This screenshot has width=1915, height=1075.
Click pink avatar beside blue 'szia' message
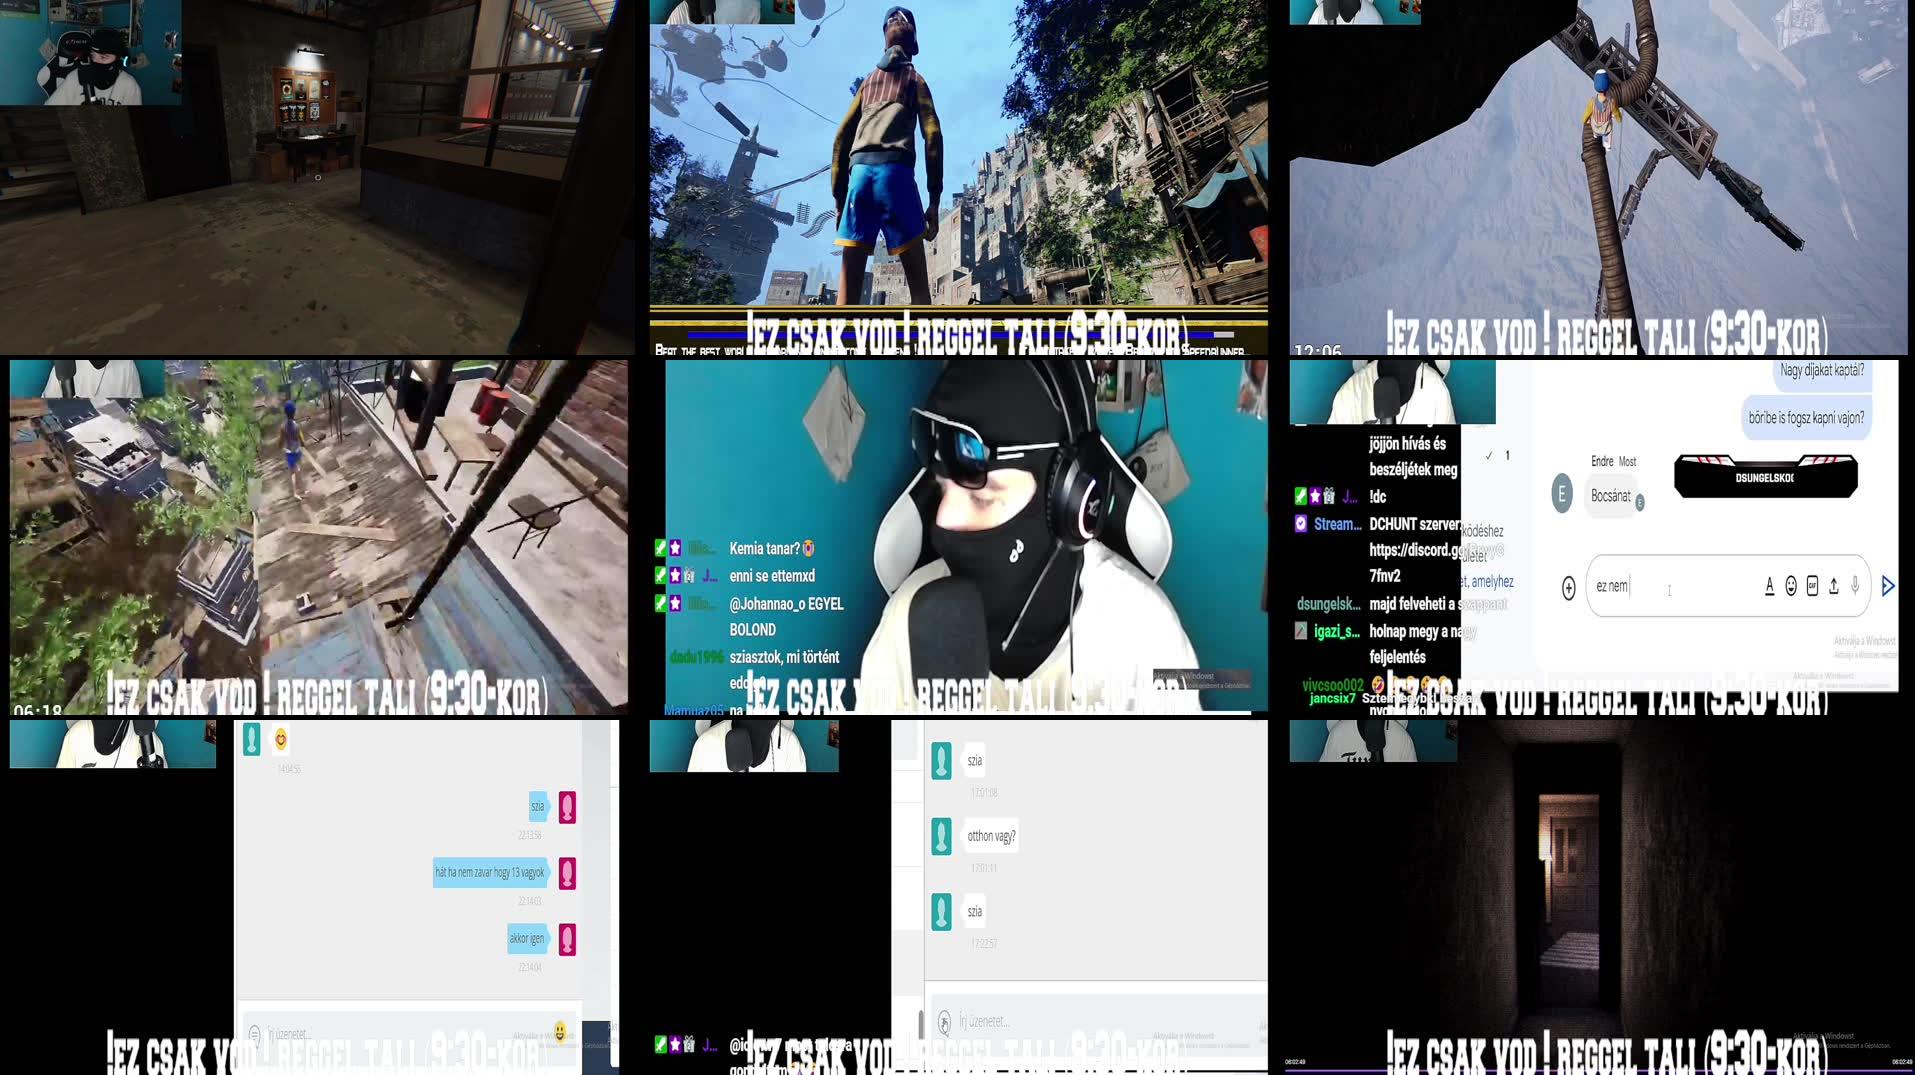point(567,807)
